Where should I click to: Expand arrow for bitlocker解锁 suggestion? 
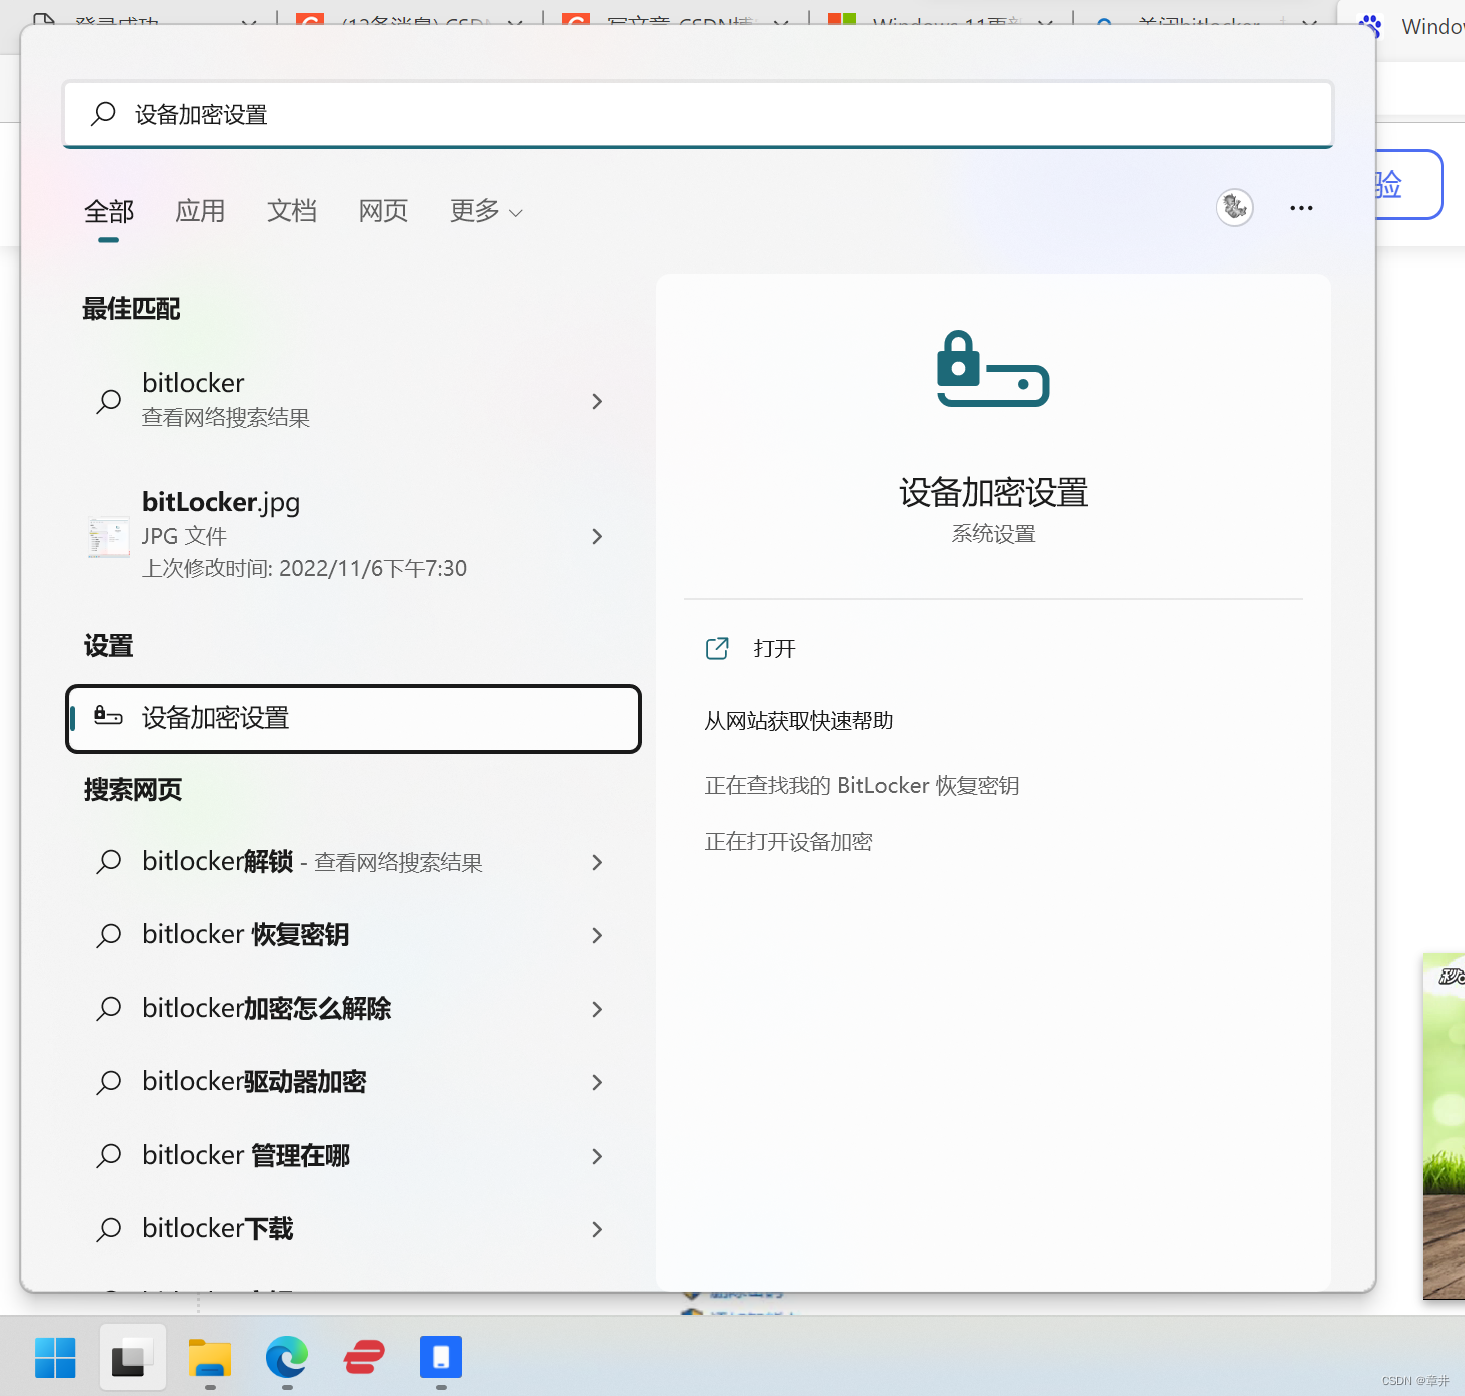pos(597,862)
